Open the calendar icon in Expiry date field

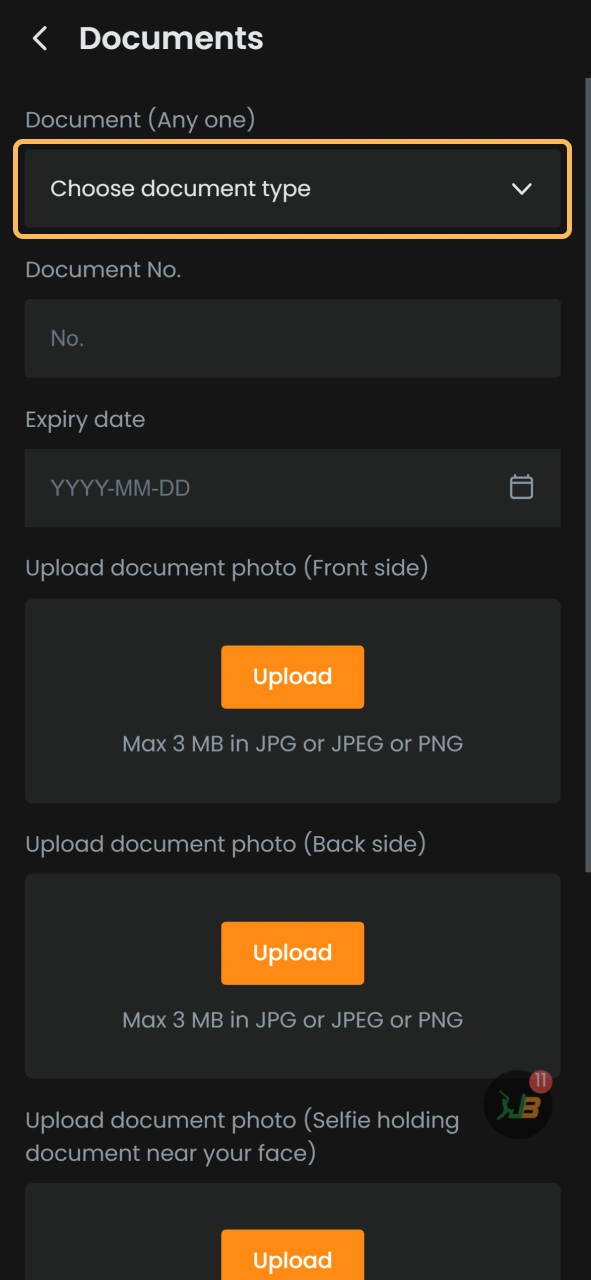tap(521, 487)
